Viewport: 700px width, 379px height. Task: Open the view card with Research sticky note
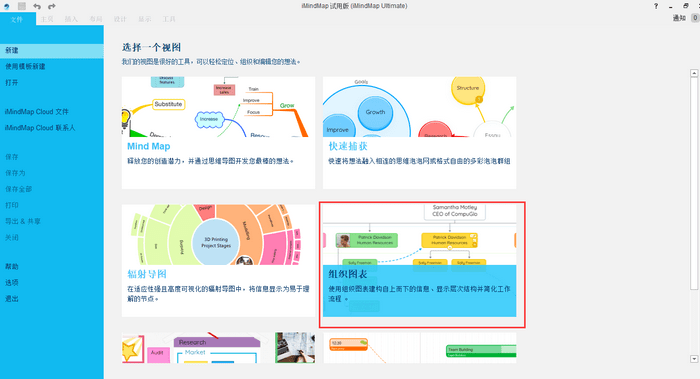(218, 348)
